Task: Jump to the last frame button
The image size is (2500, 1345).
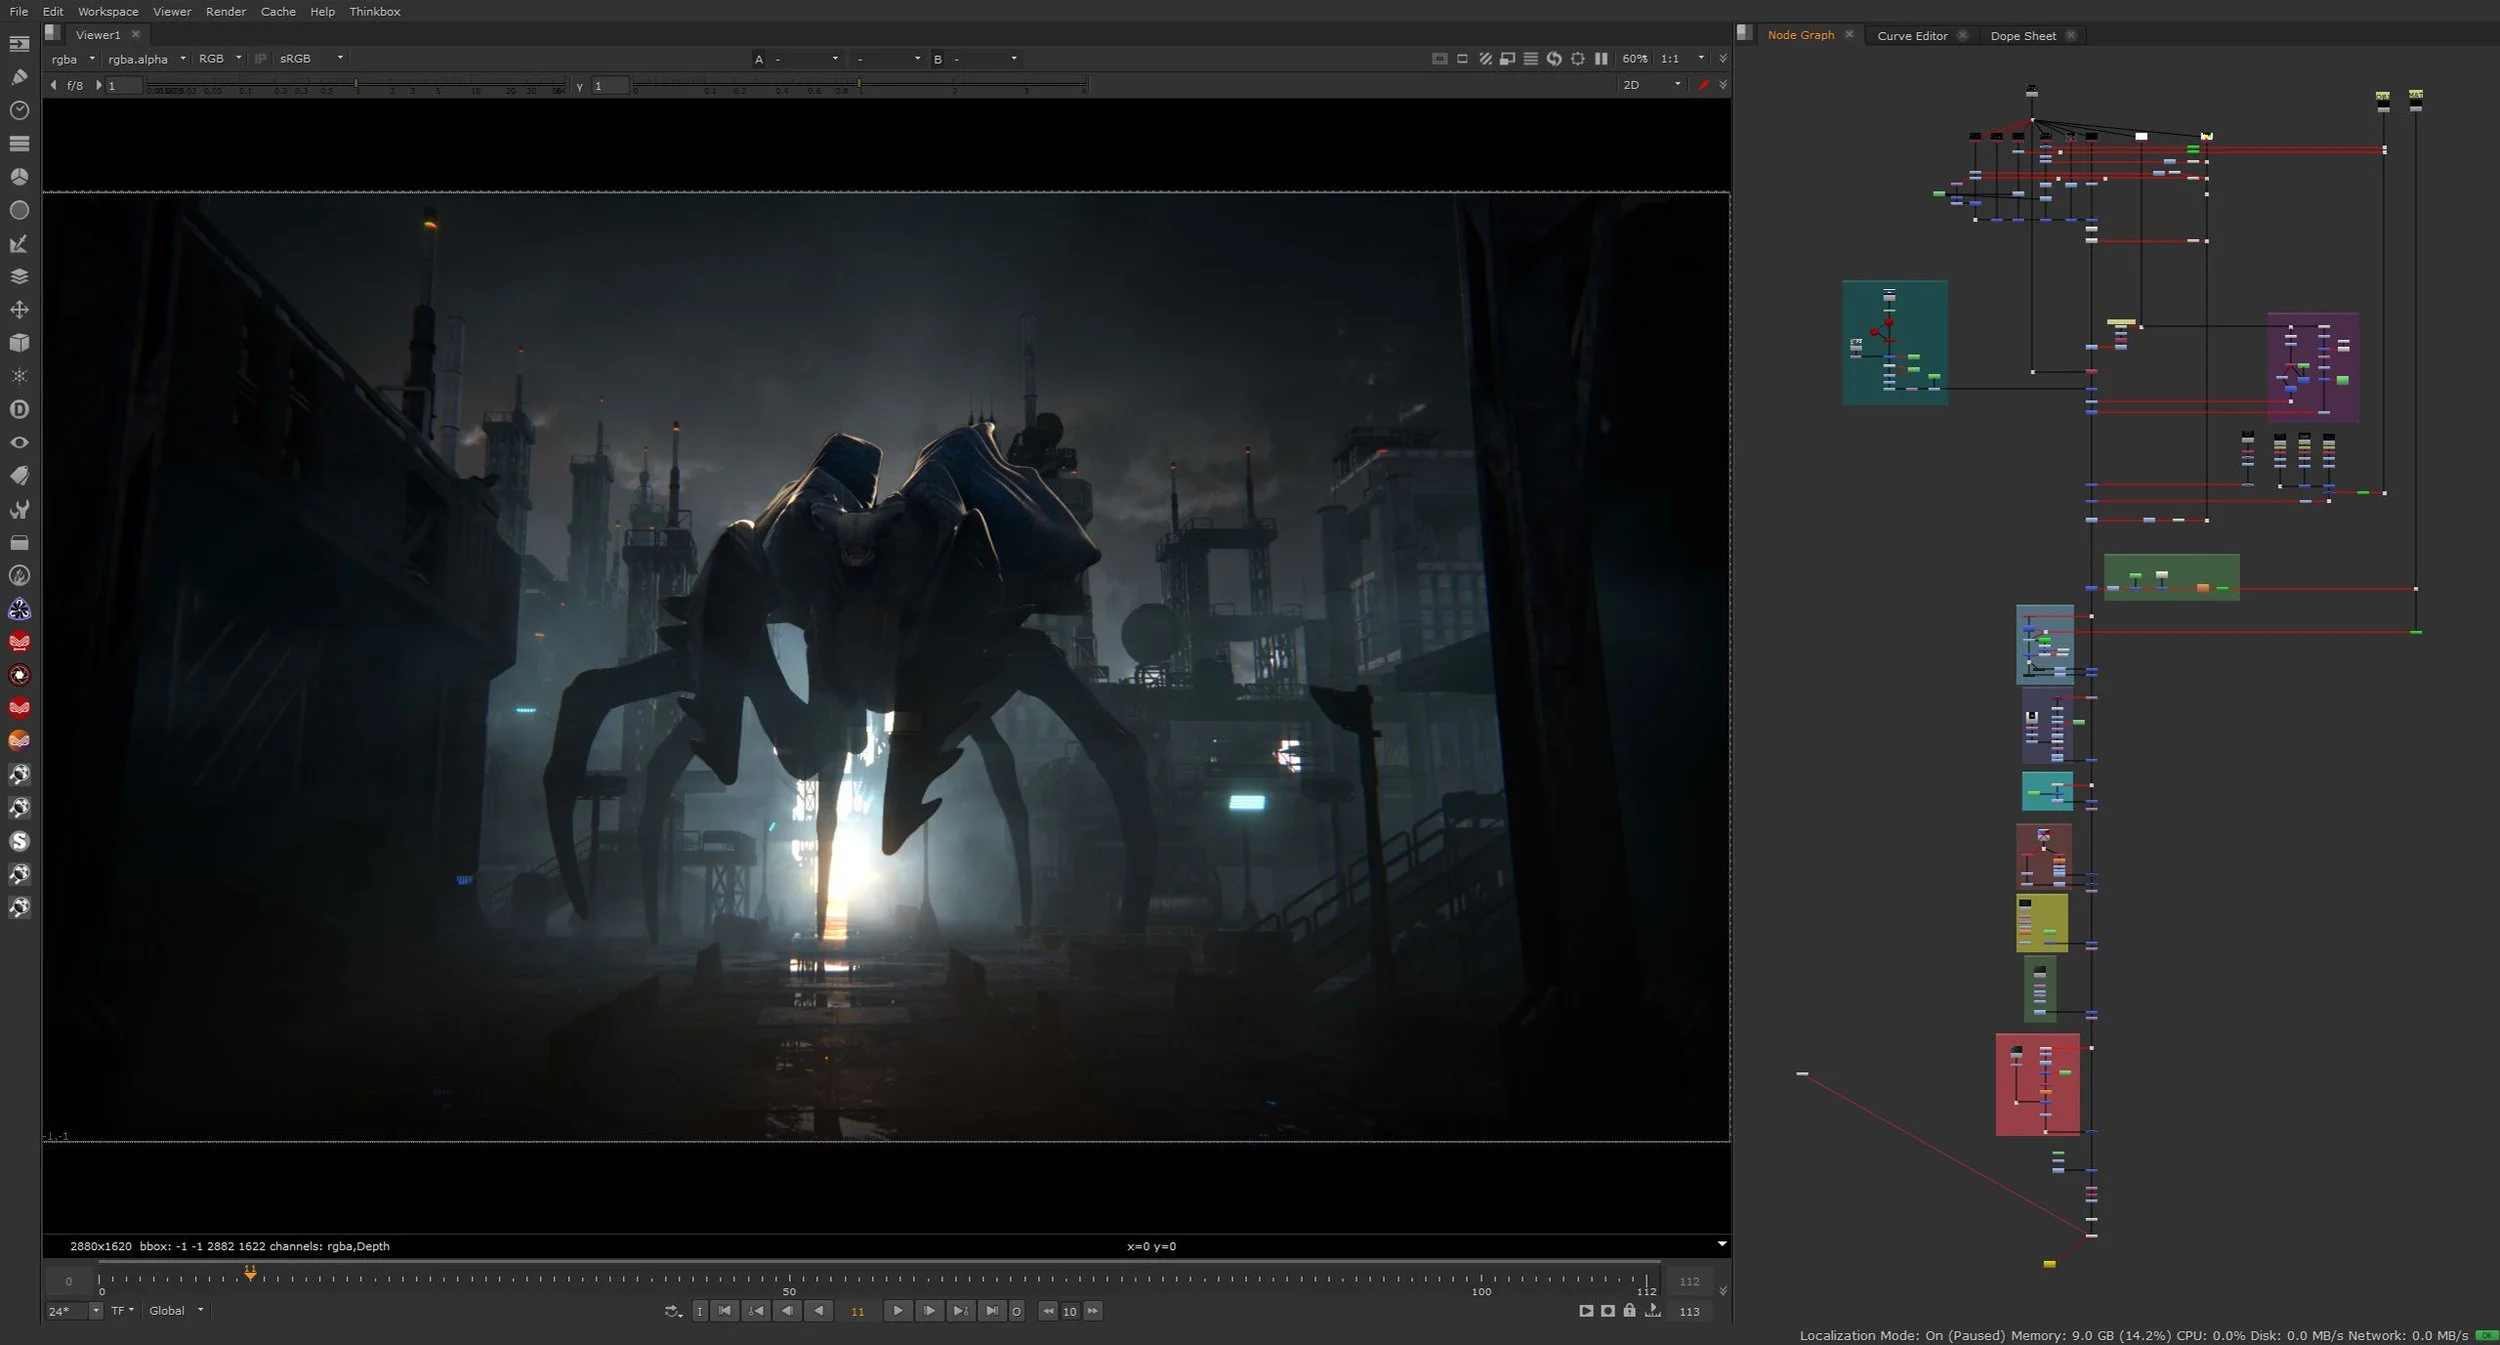Action: click(991, 1311)
